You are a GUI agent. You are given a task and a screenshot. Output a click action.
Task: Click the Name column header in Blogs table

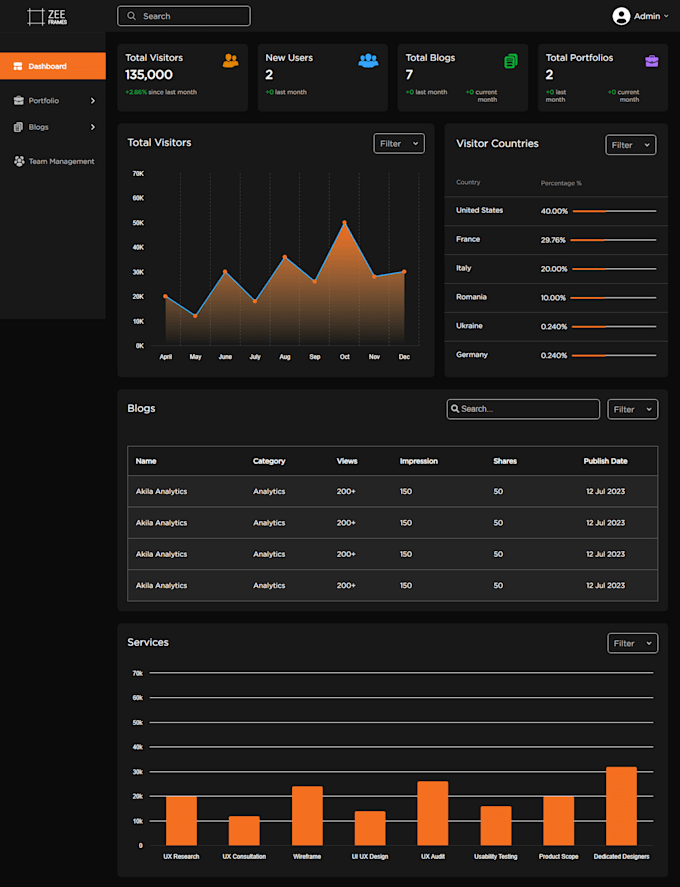[x=146, y=461]
